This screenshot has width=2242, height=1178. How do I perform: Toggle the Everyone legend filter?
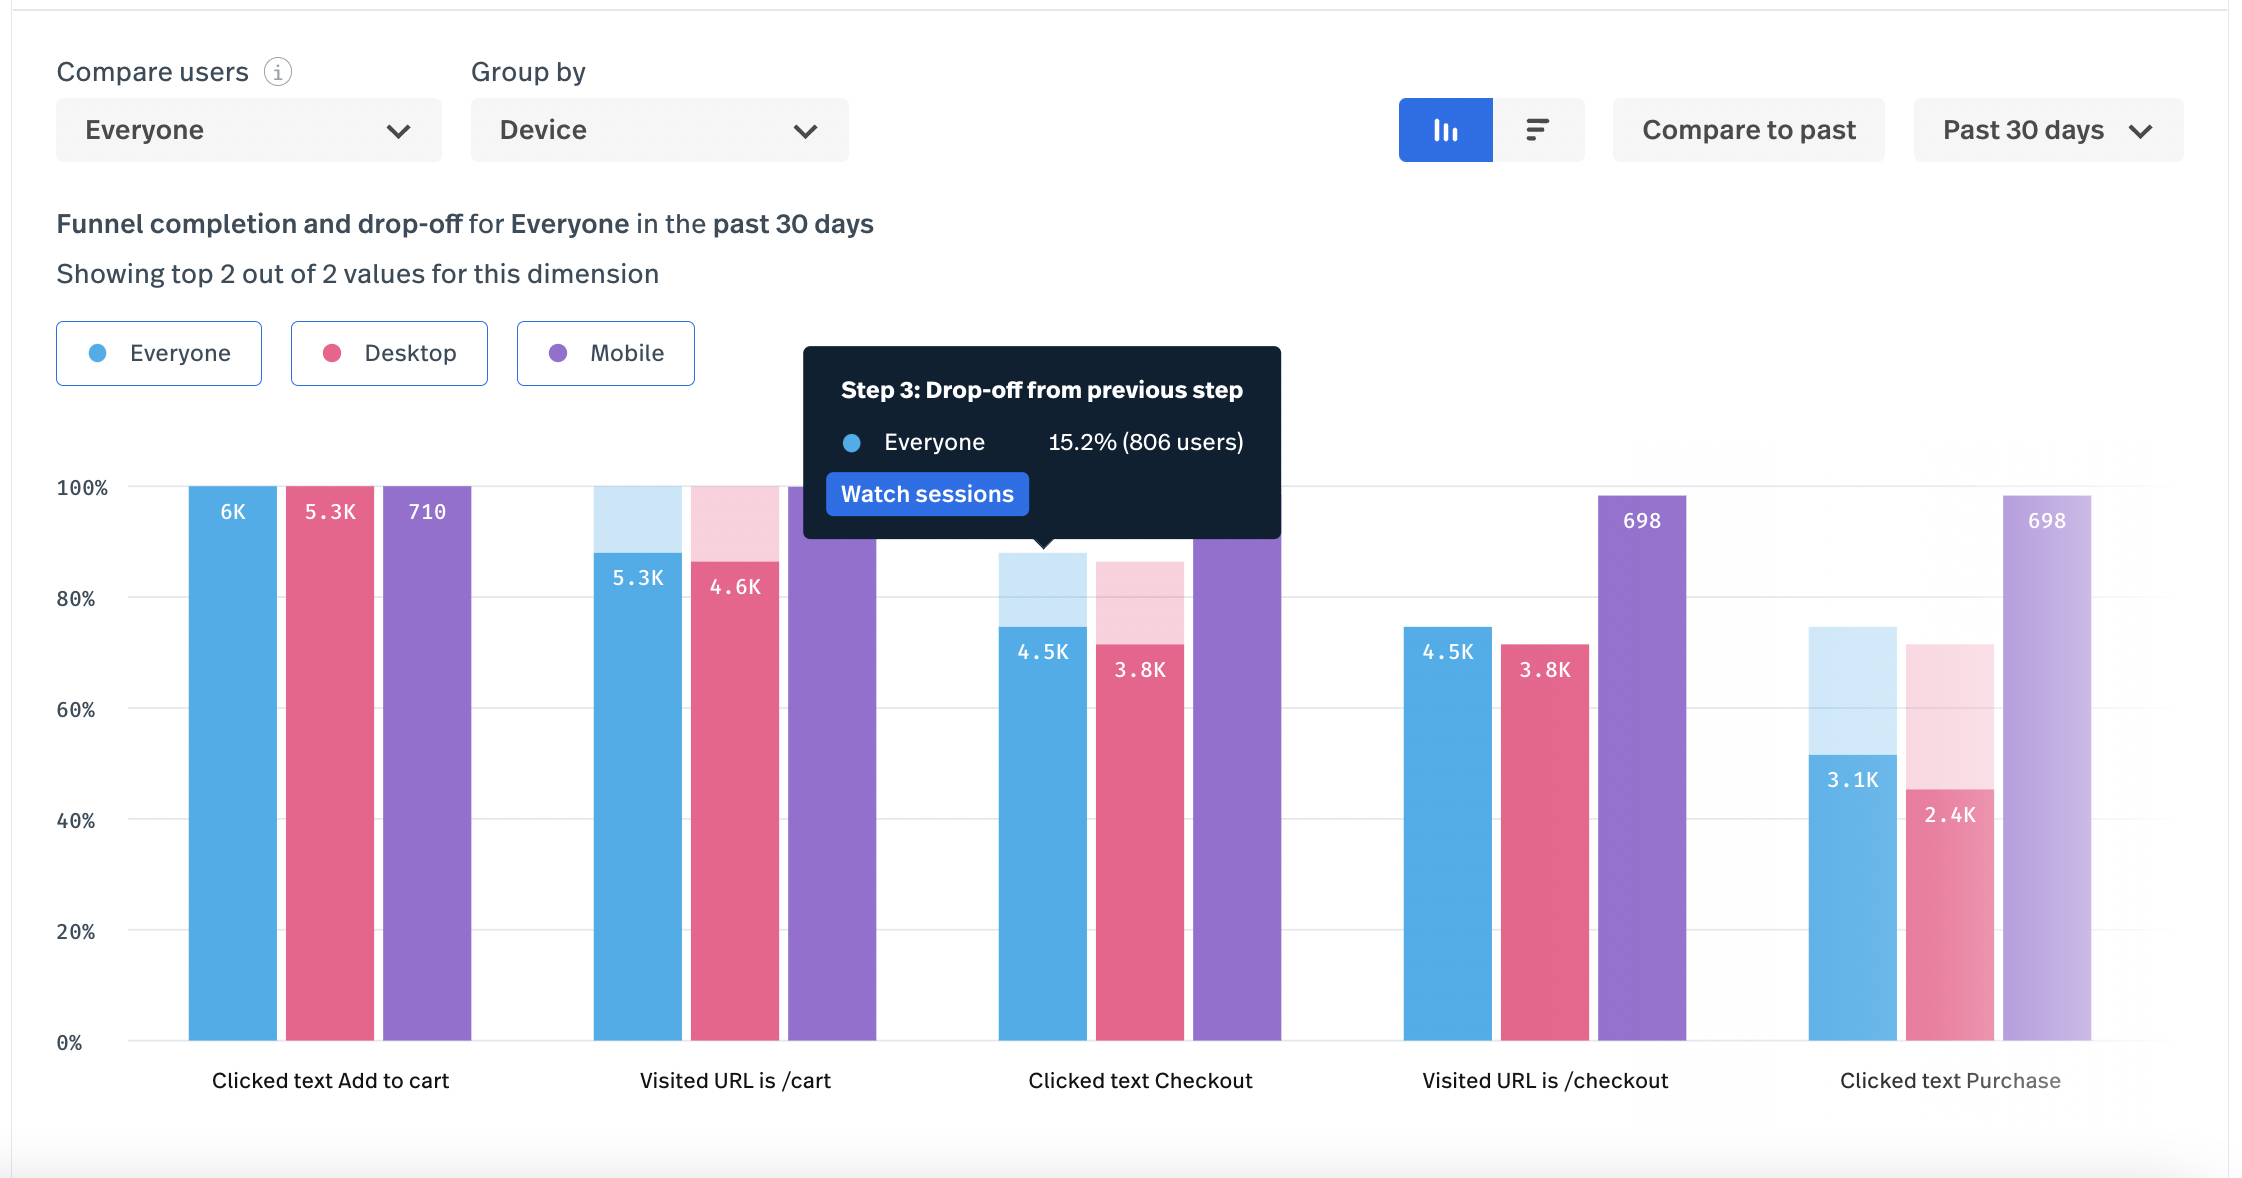[x=159, y=353]
